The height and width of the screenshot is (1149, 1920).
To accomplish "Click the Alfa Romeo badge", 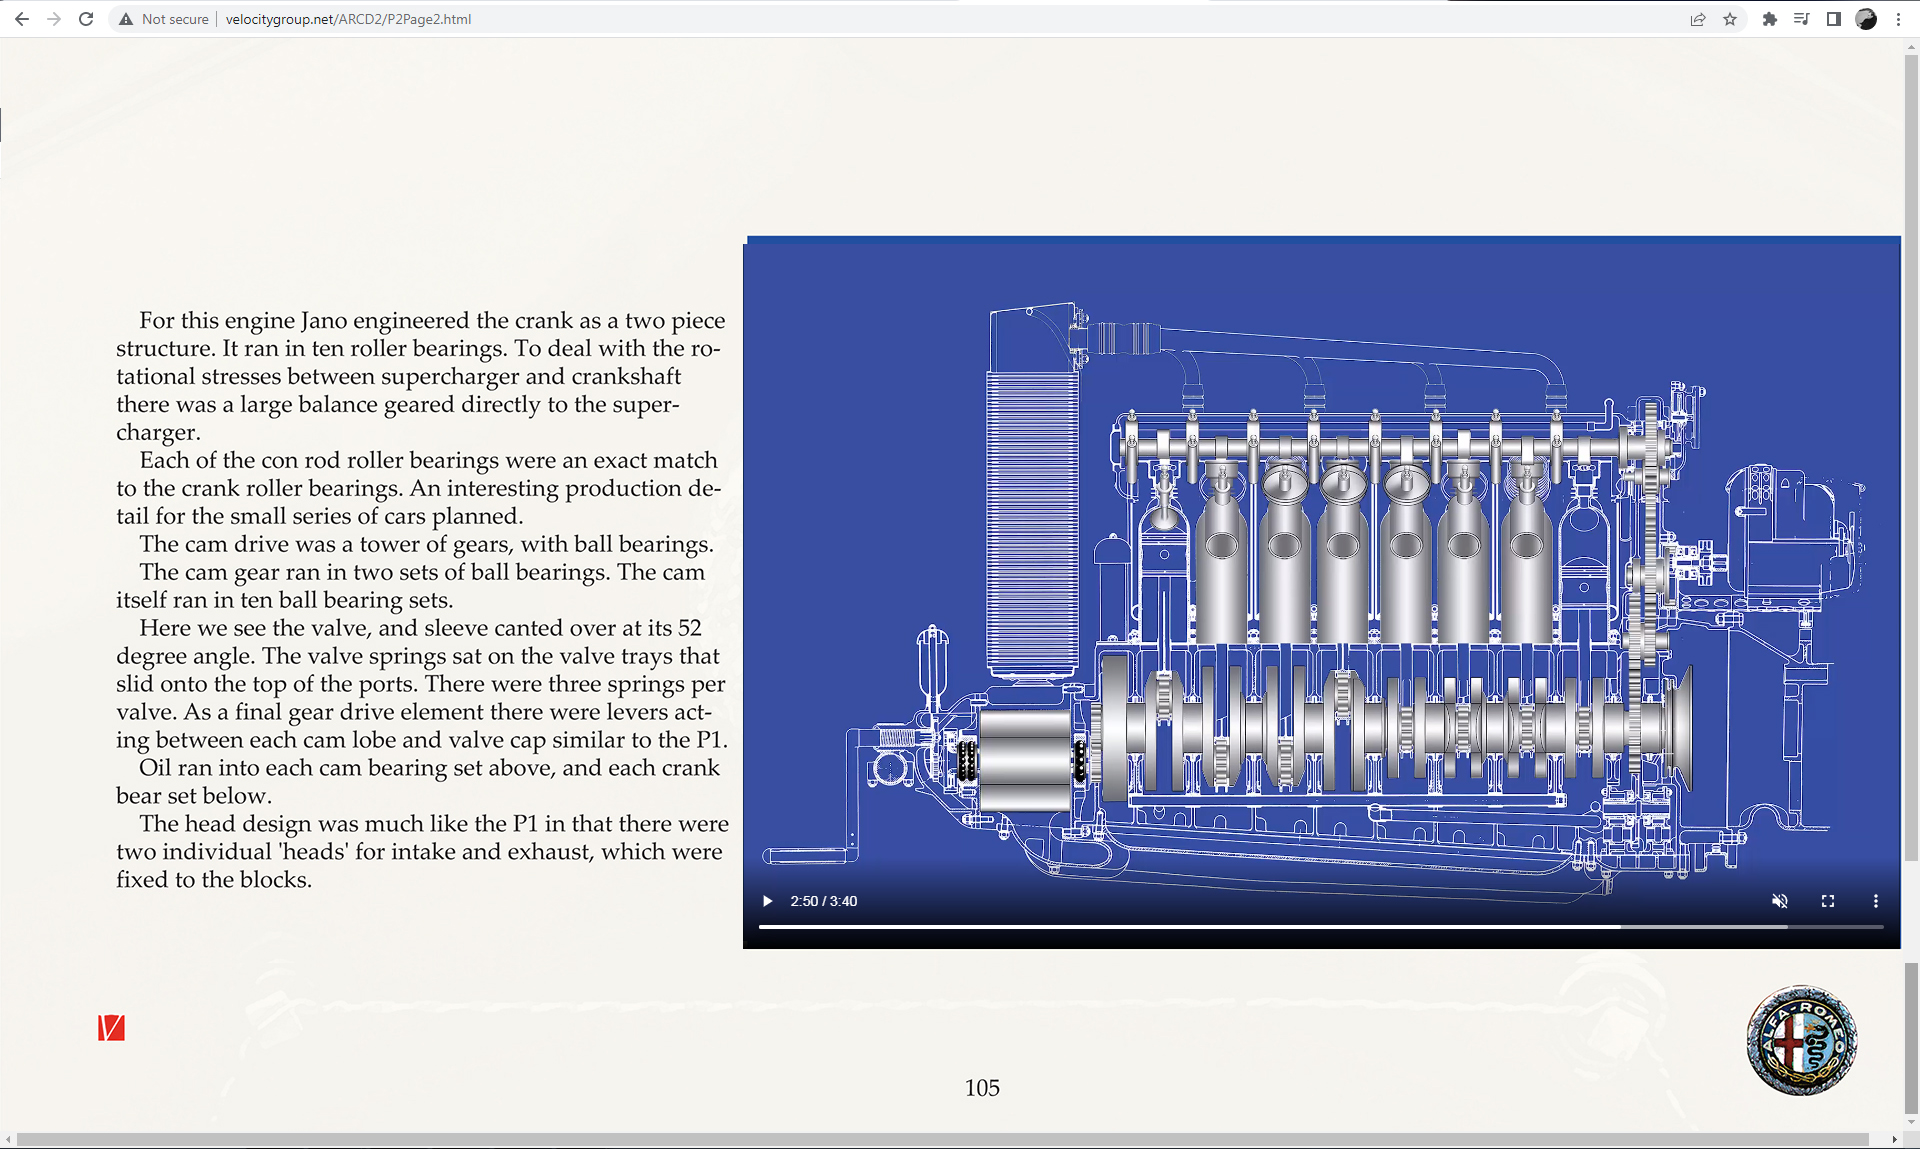I will (x=1801, y=1040).
